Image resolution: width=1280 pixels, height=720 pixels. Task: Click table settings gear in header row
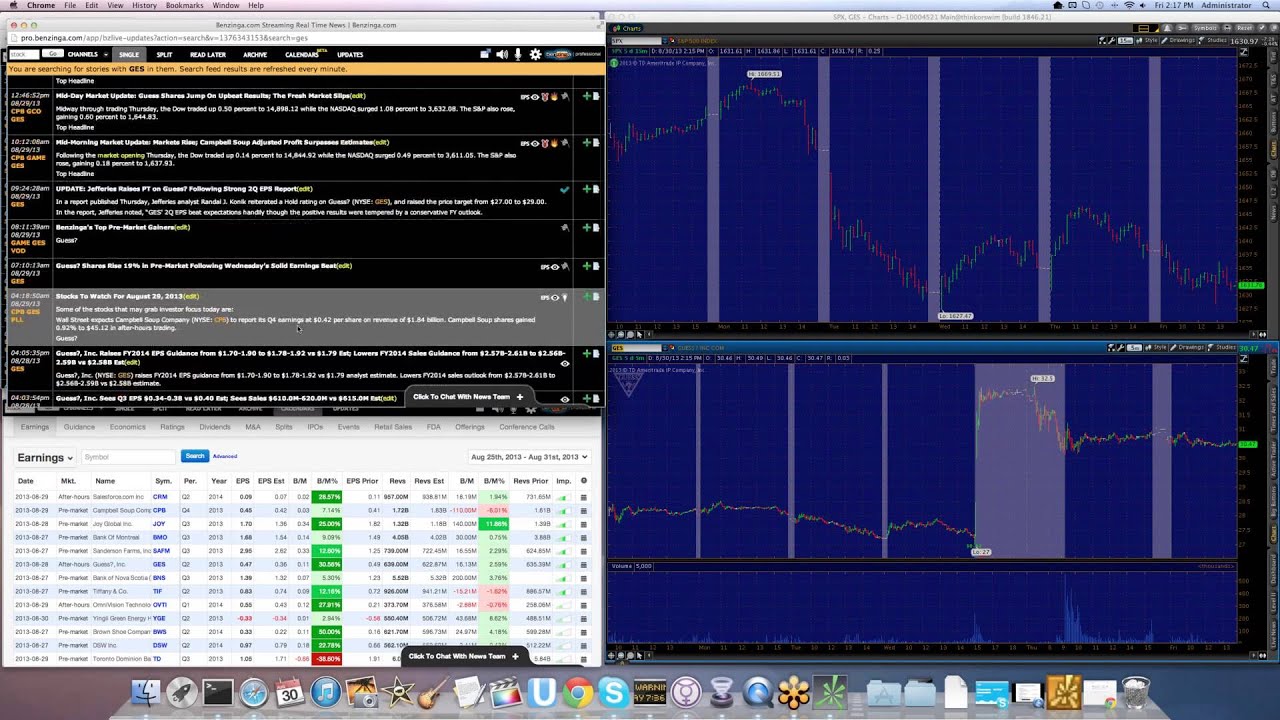(x=584, y=481)
